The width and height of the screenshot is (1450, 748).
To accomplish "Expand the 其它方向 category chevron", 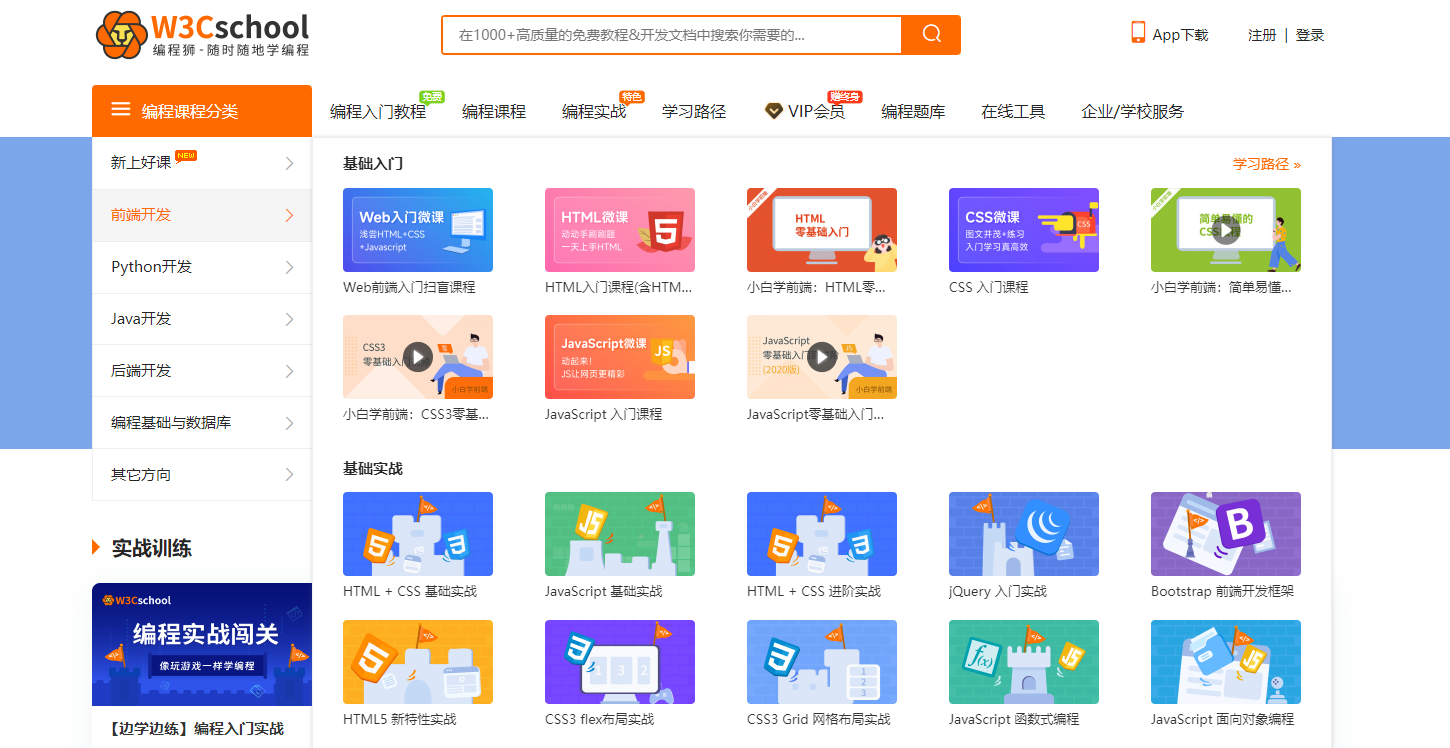I will click(x=289, y=475).
